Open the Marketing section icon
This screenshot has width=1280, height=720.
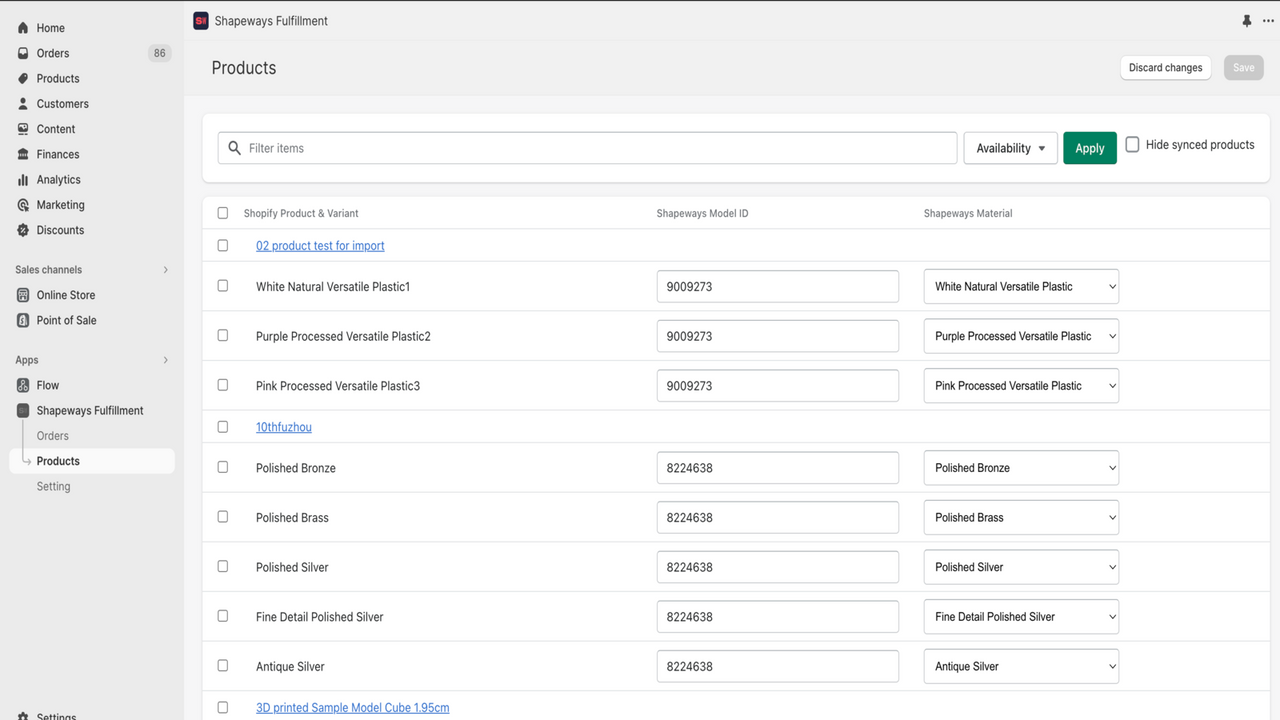pos(22,204)
